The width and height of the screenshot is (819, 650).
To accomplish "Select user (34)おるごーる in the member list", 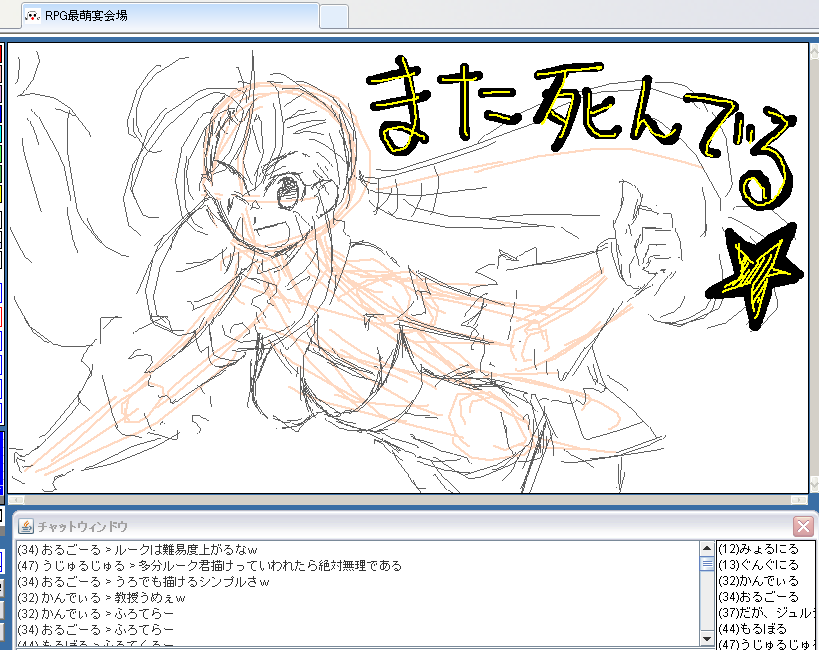I will (759, 597).
